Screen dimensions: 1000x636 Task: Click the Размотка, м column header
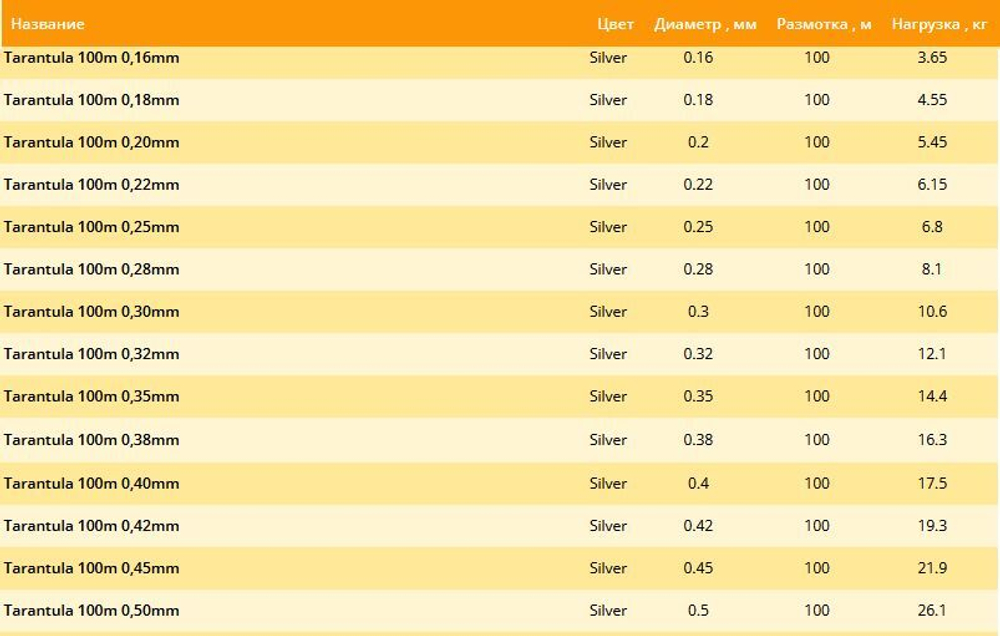point(824,24)
